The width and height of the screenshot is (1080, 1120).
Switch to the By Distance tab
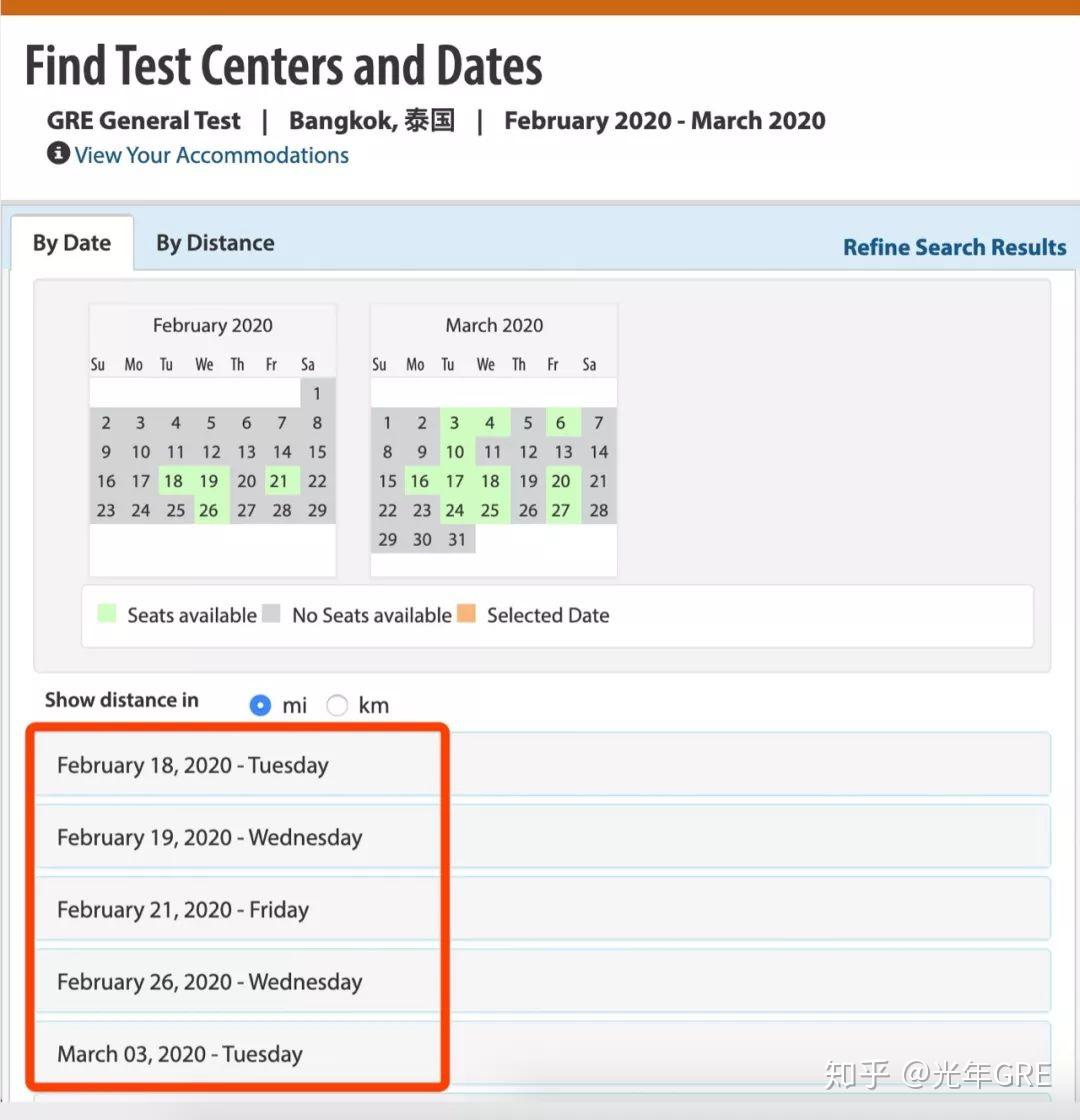[x=215, y=243]
